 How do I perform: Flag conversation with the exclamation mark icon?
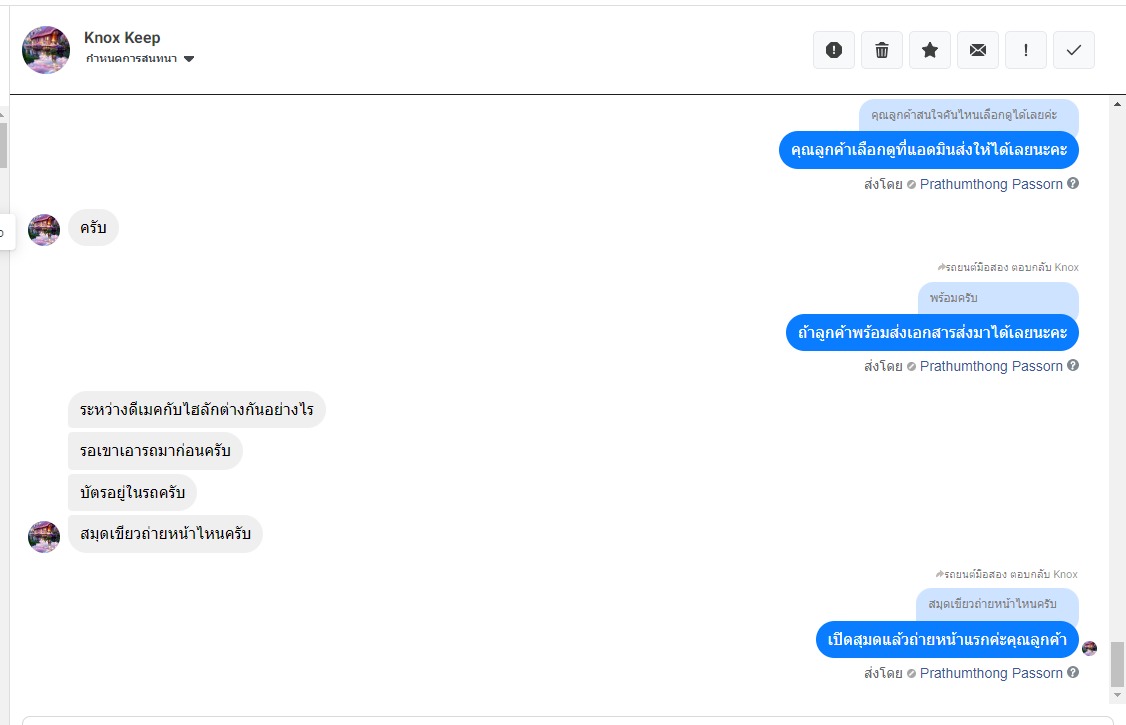click(1026, 50)
